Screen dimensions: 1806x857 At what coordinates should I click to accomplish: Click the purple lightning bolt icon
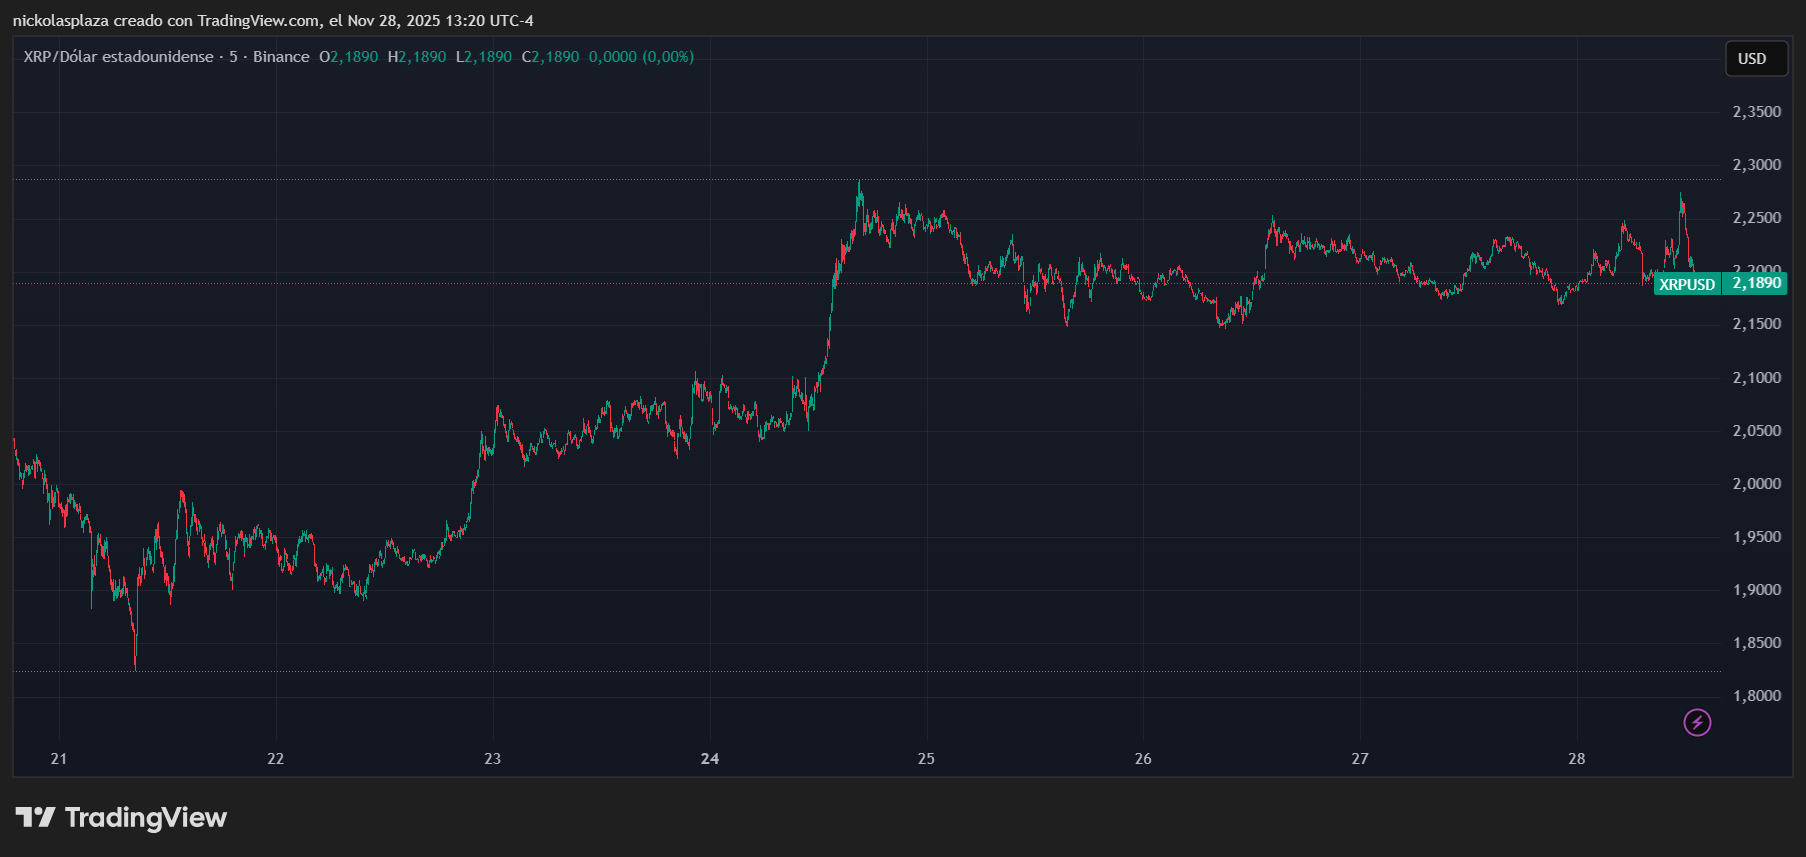click(x=1697, y=722)
